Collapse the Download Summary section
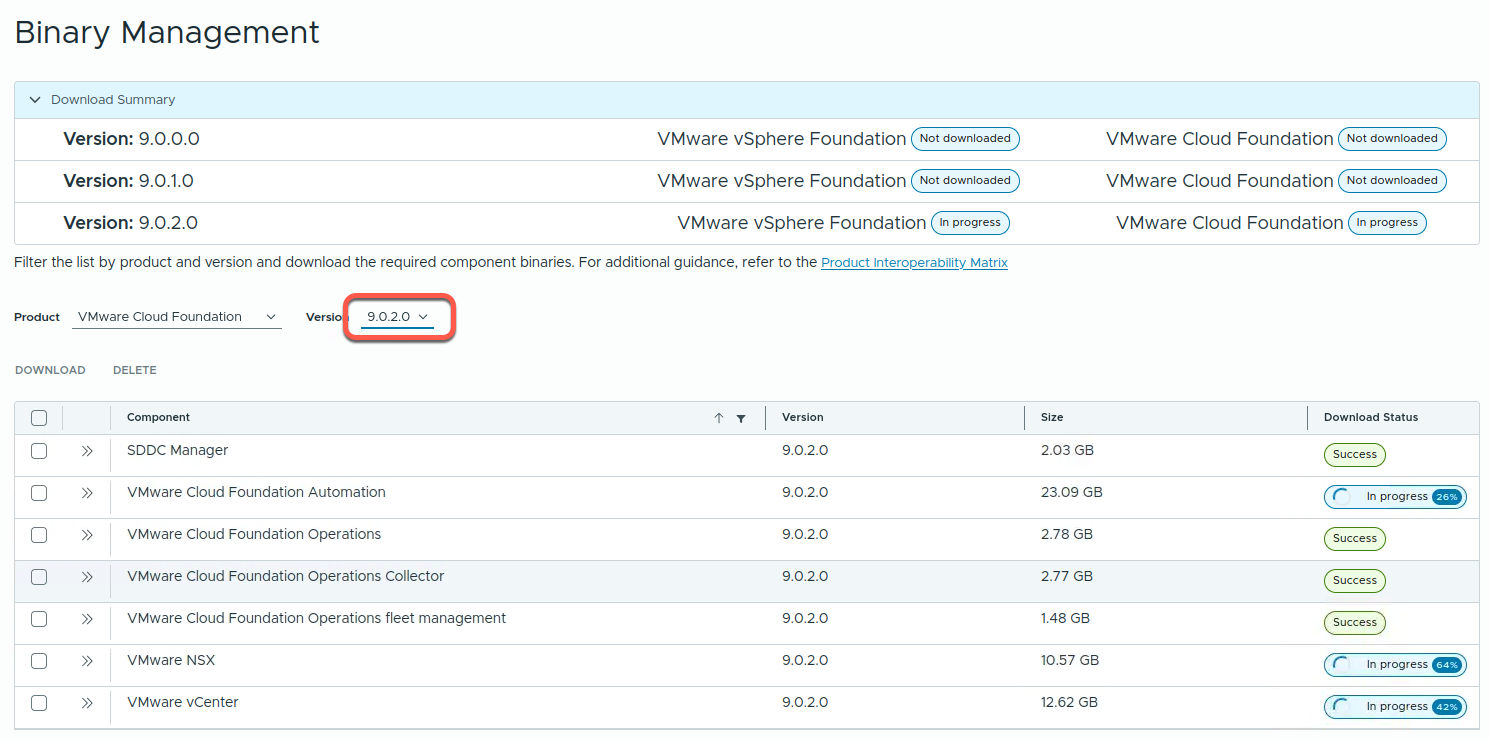This screenshot has height=741, width=1489. click(35, 100)
